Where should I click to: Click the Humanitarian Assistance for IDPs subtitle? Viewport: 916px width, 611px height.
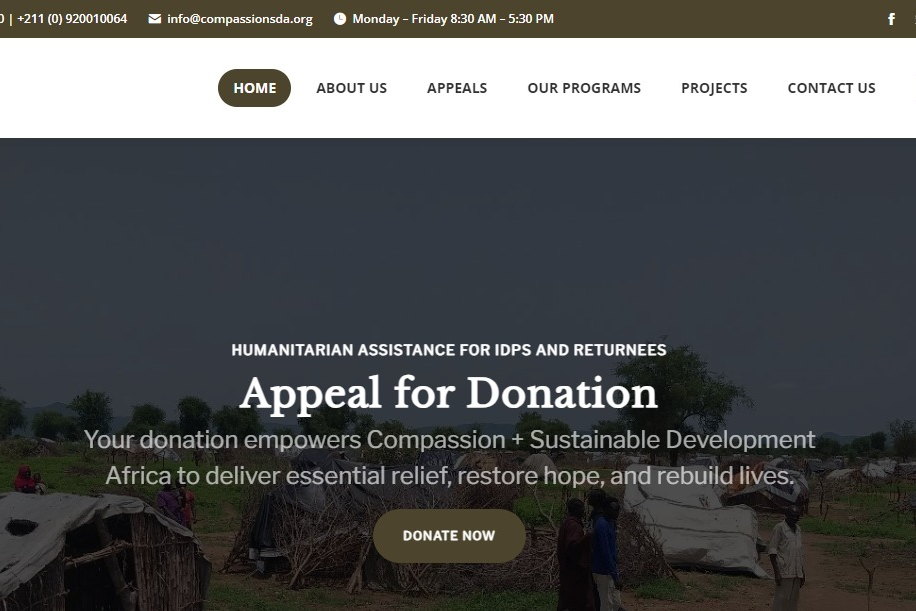tap(449, 350)
